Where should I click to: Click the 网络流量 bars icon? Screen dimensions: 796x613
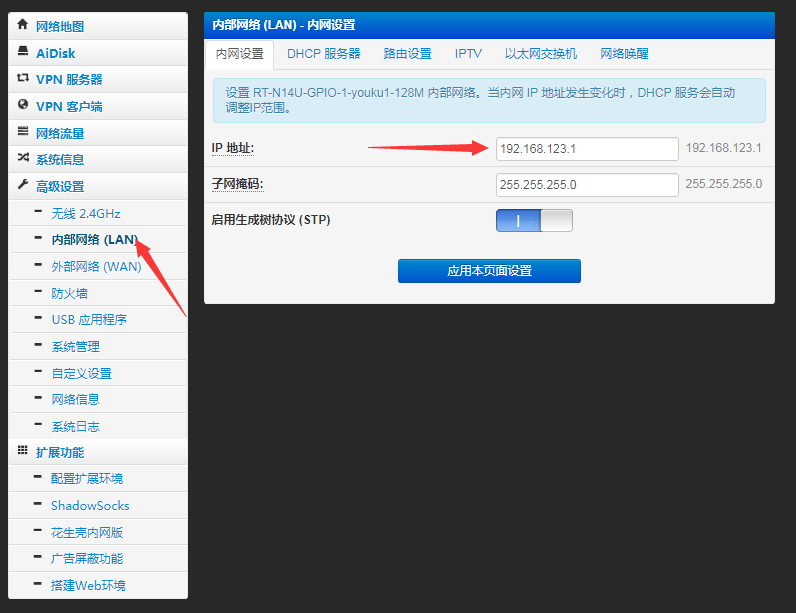23,132
